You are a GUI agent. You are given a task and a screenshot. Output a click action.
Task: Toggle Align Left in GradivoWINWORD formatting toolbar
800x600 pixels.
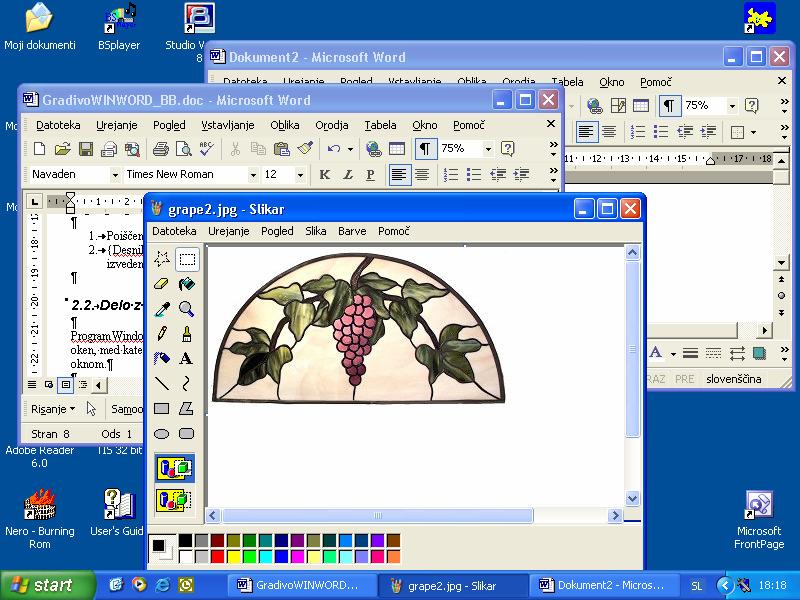click(x=399, y=174)
